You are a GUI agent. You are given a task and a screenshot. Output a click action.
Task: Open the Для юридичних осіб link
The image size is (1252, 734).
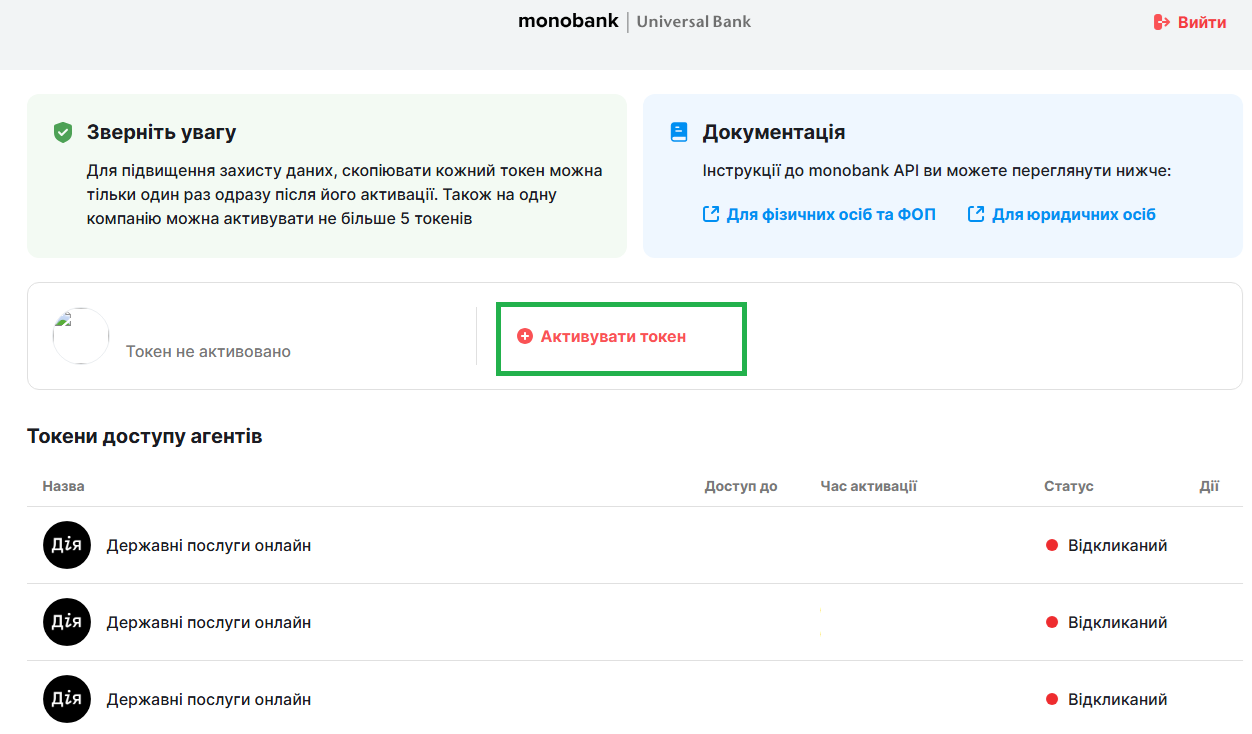point(1075,213)
